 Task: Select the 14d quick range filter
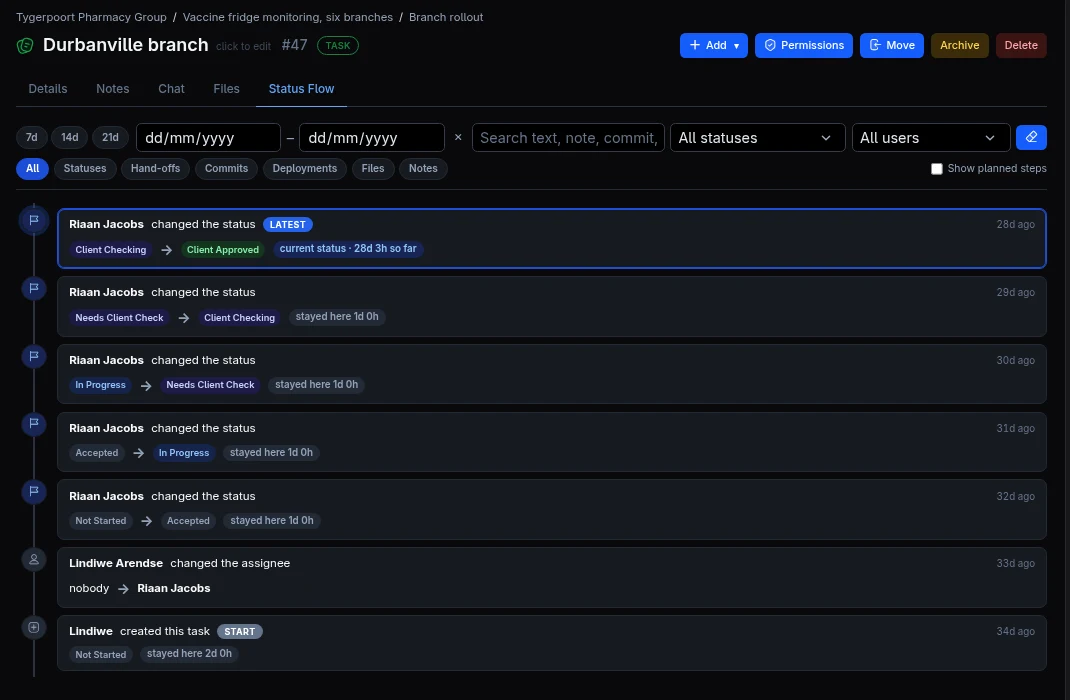pyautogui.click(x=70, y=137)
